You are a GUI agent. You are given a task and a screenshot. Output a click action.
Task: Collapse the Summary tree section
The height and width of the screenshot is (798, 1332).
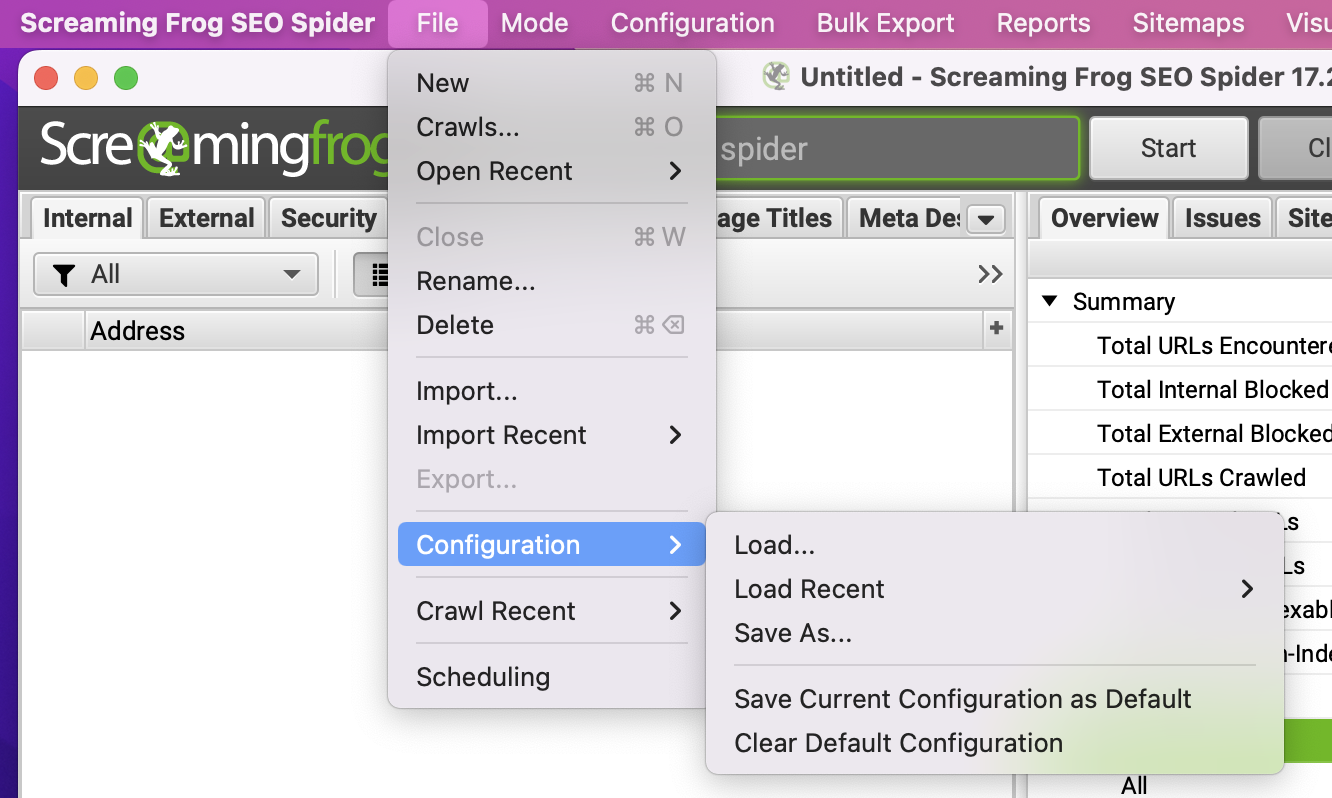click(1049, 301)
